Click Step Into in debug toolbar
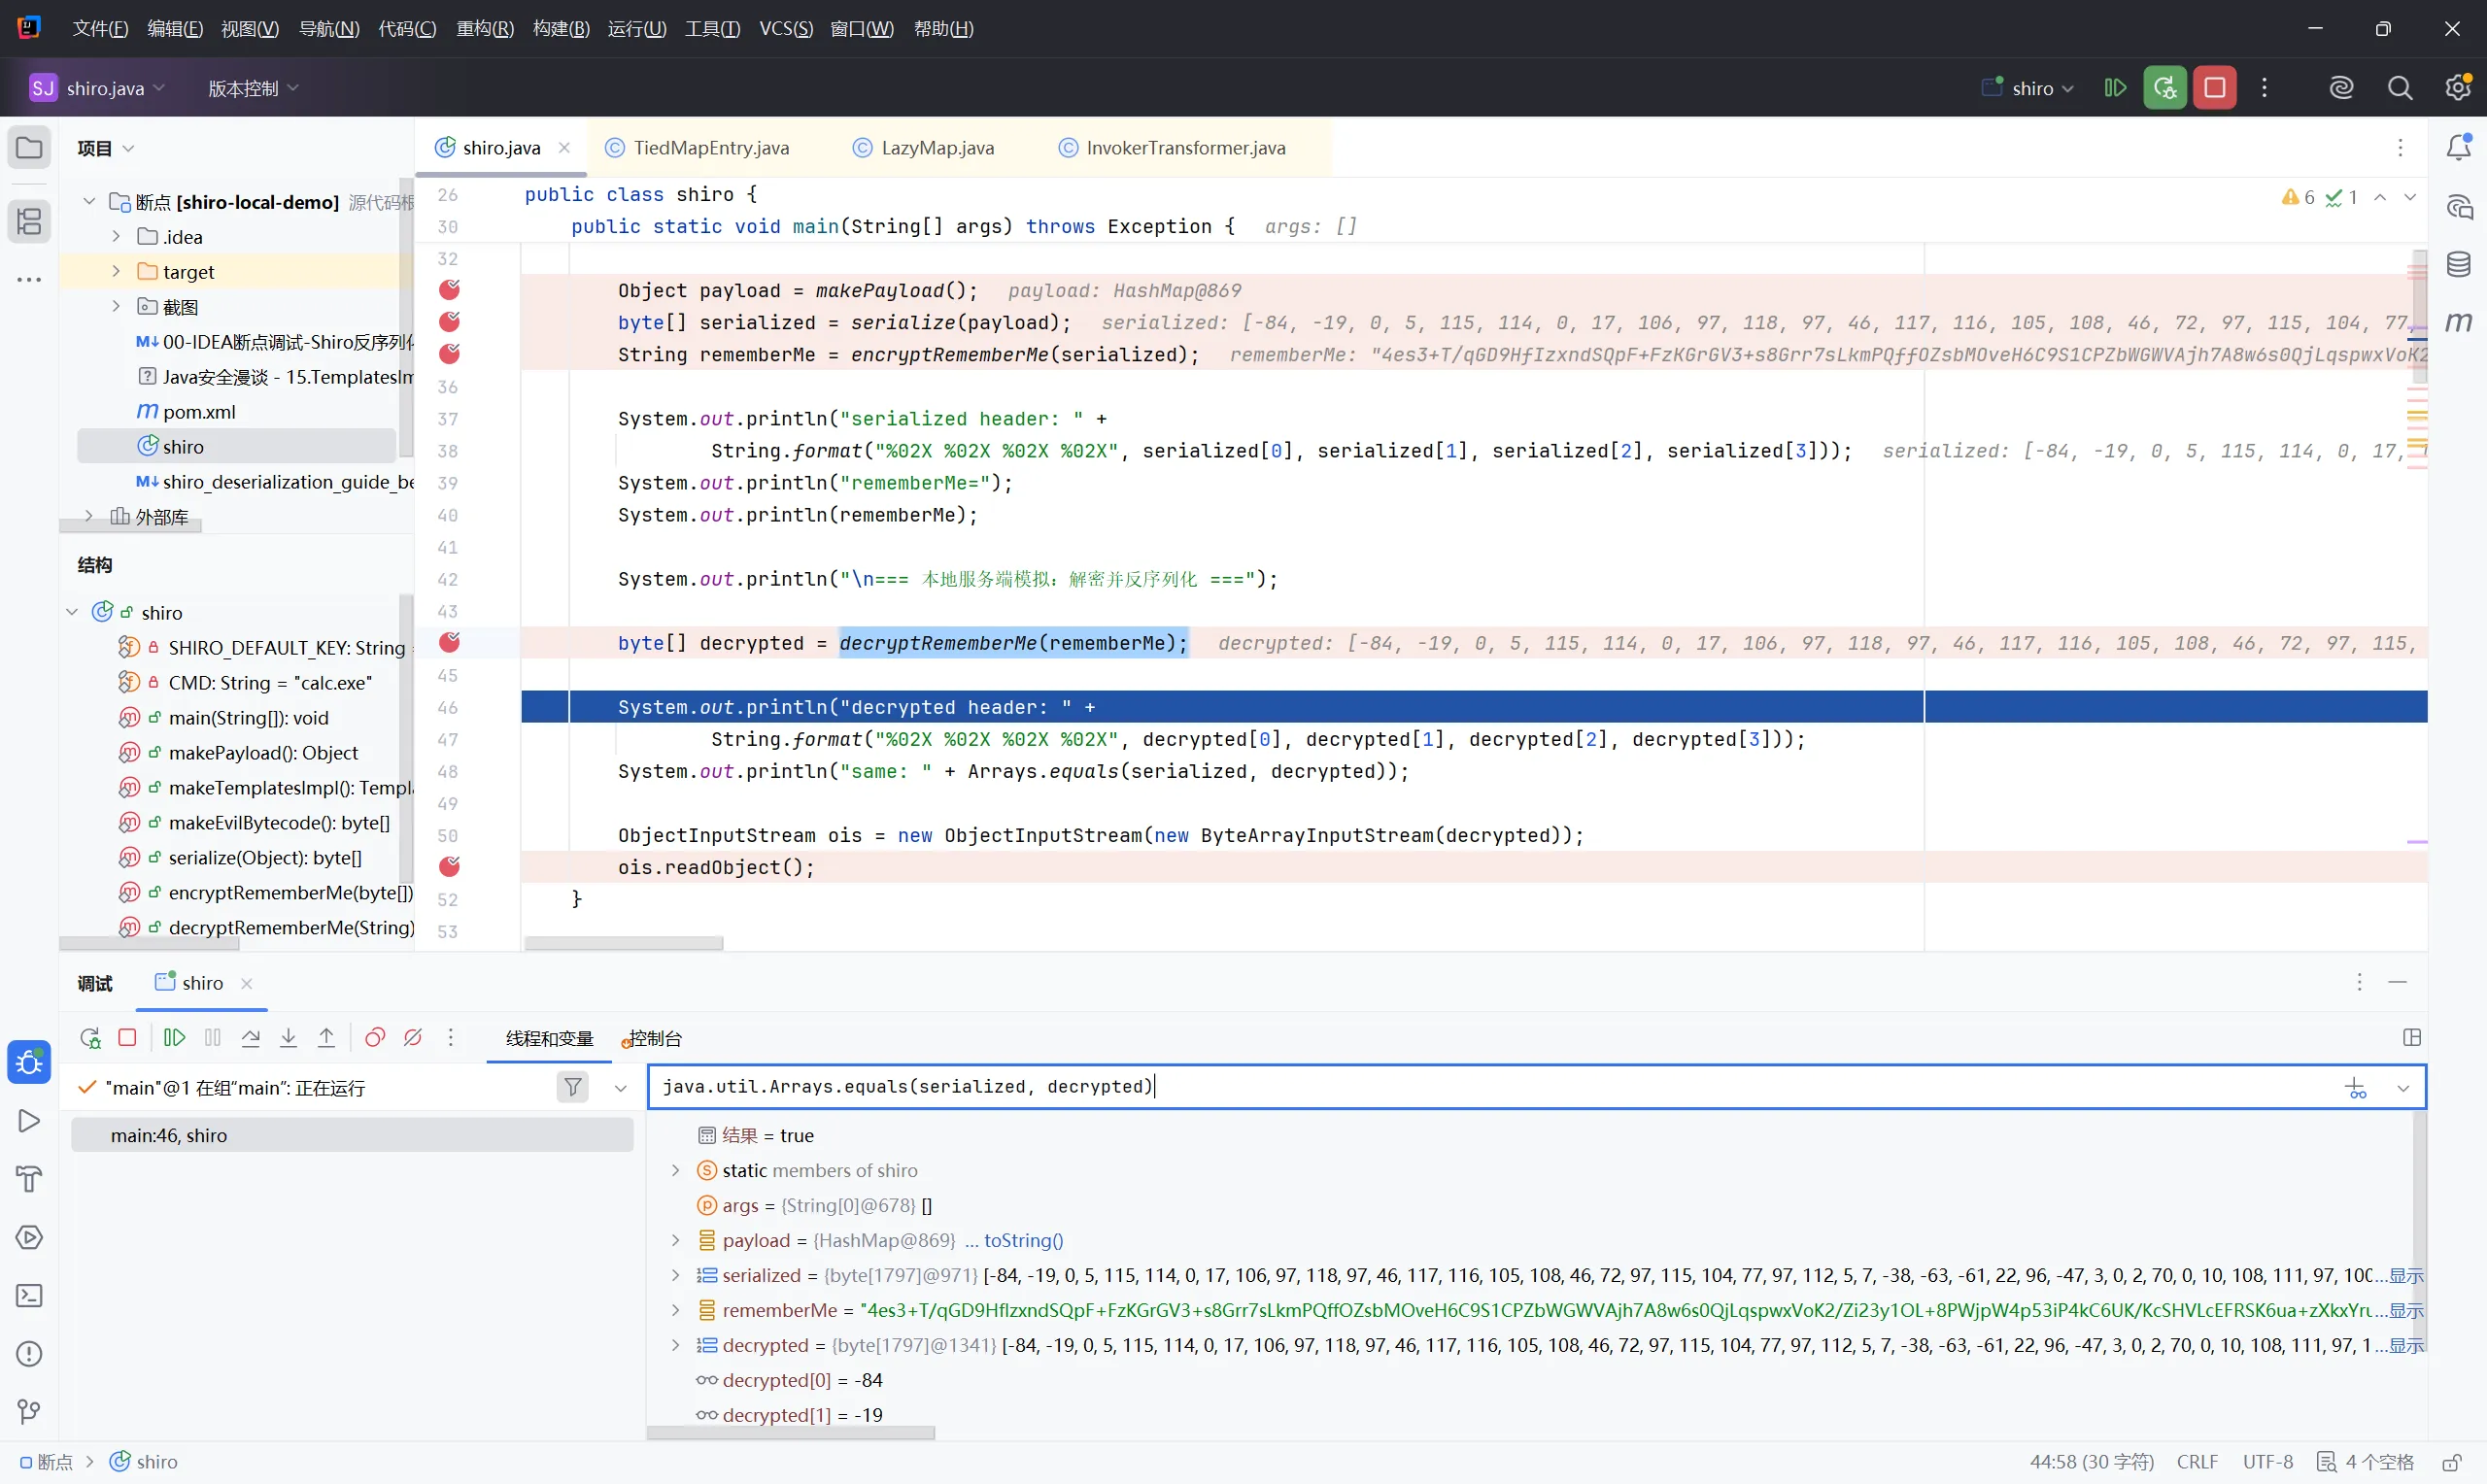This screenshot has width=2487, height=1484. (289, 1038)
